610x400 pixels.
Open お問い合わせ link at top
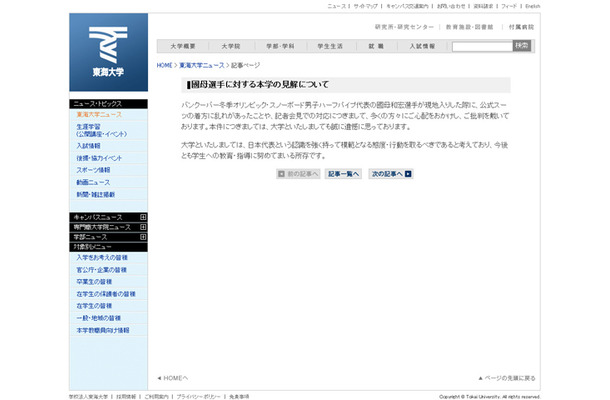click(x=451, y=6)
